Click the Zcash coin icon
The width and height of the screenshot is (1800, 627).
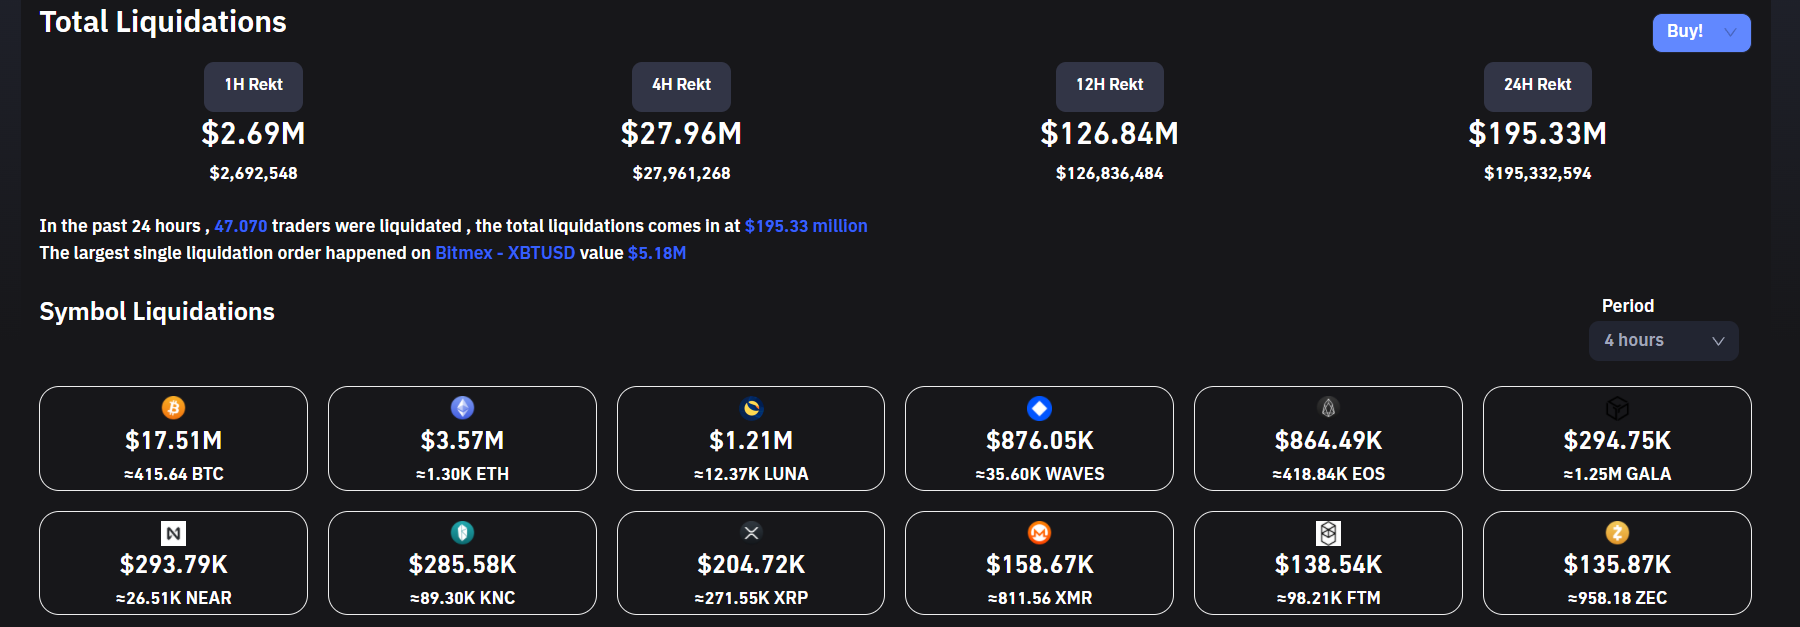[x=1617, y=533]
